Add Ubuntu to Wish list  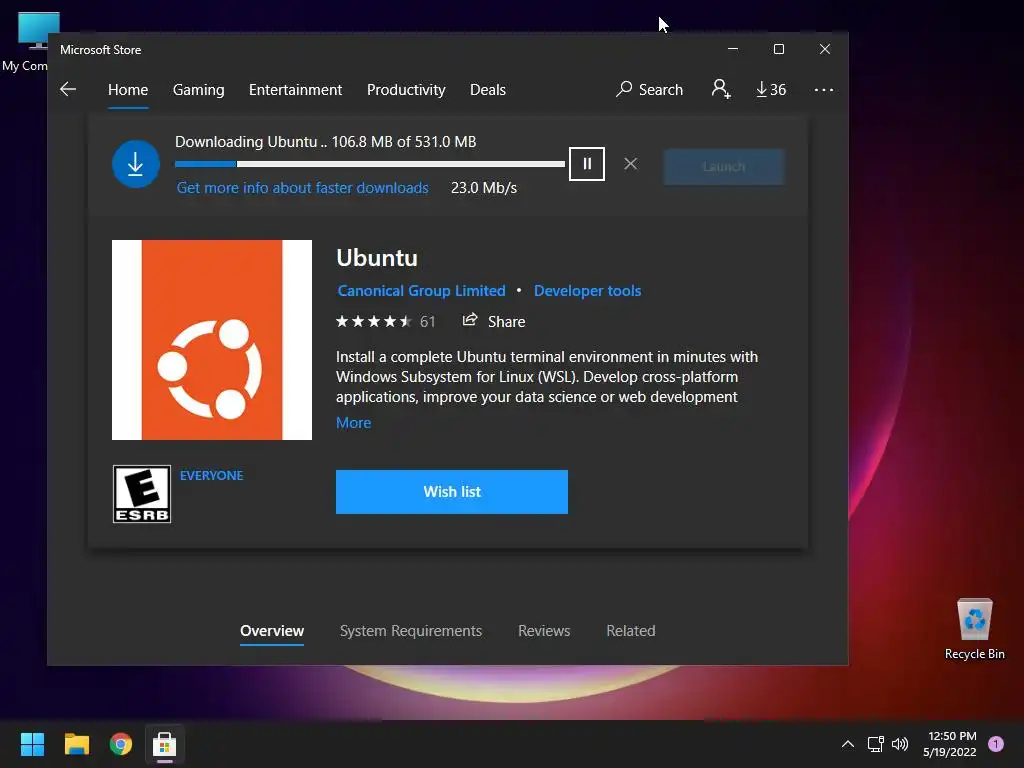coord(452,492)
